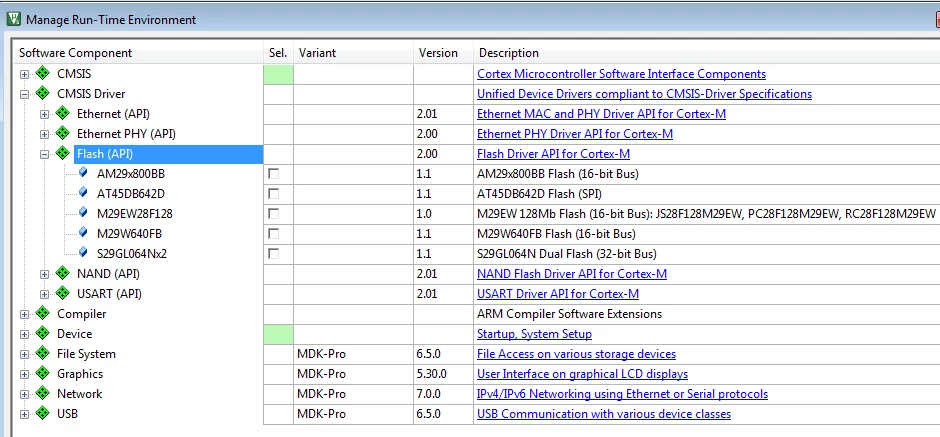Click the blue component icon for AT45DB642D

tap(83, 193)
